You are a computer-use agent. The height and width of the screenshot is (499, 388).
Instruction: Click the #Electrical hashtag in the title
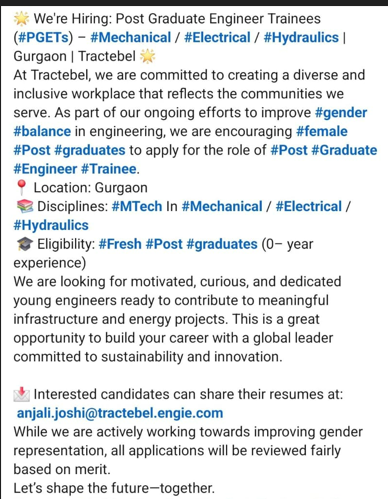(x=217, y=38)
